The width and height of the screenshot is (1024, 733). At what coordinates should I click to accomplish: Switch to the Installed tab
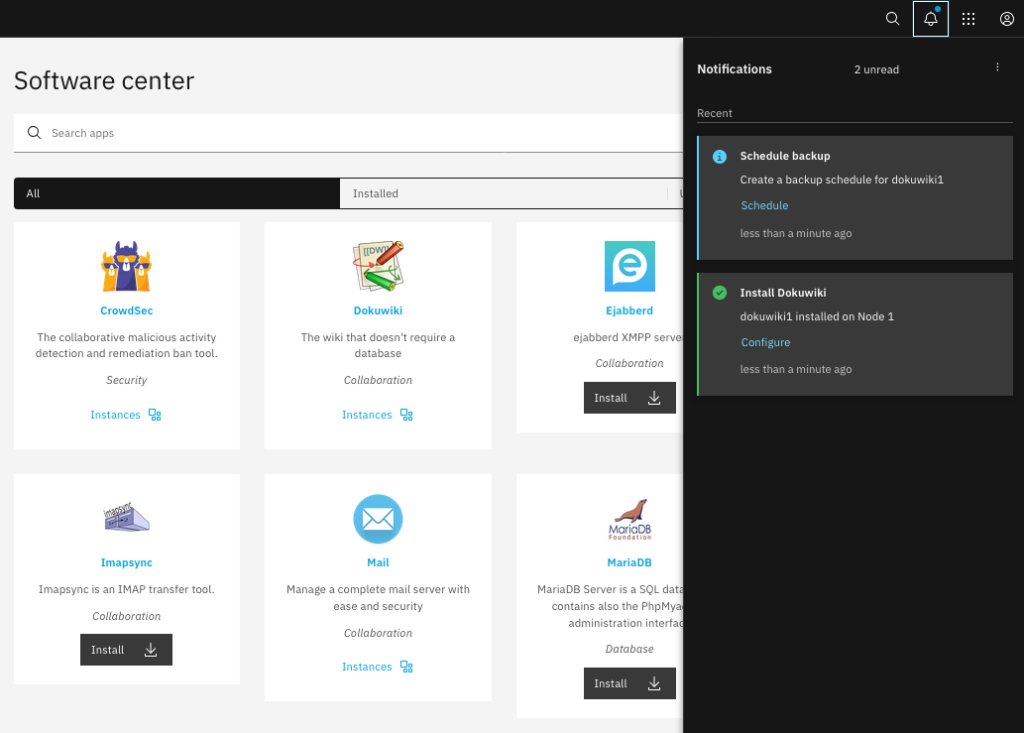coord(503,193)
